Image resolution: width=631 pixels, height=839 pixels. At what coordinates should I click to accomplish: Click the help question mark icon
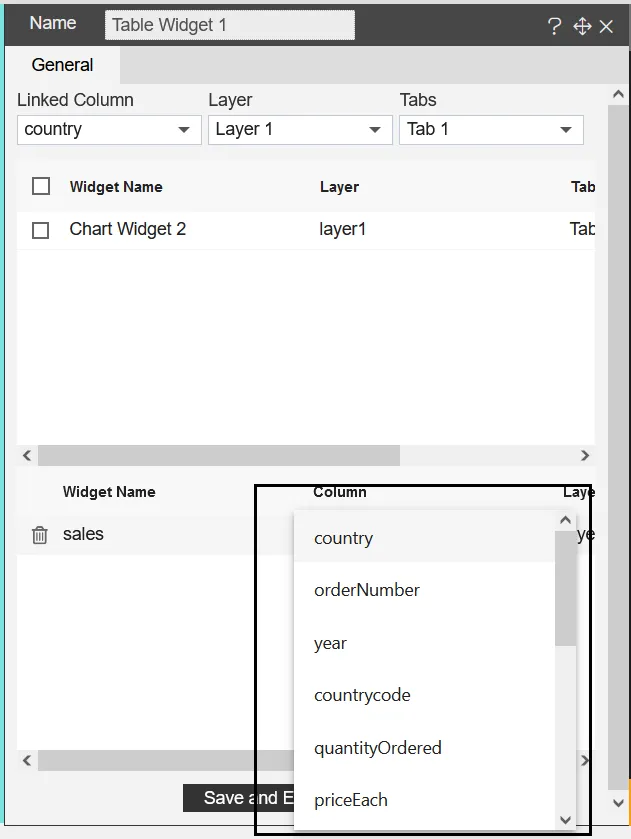[x=555, y=27]
